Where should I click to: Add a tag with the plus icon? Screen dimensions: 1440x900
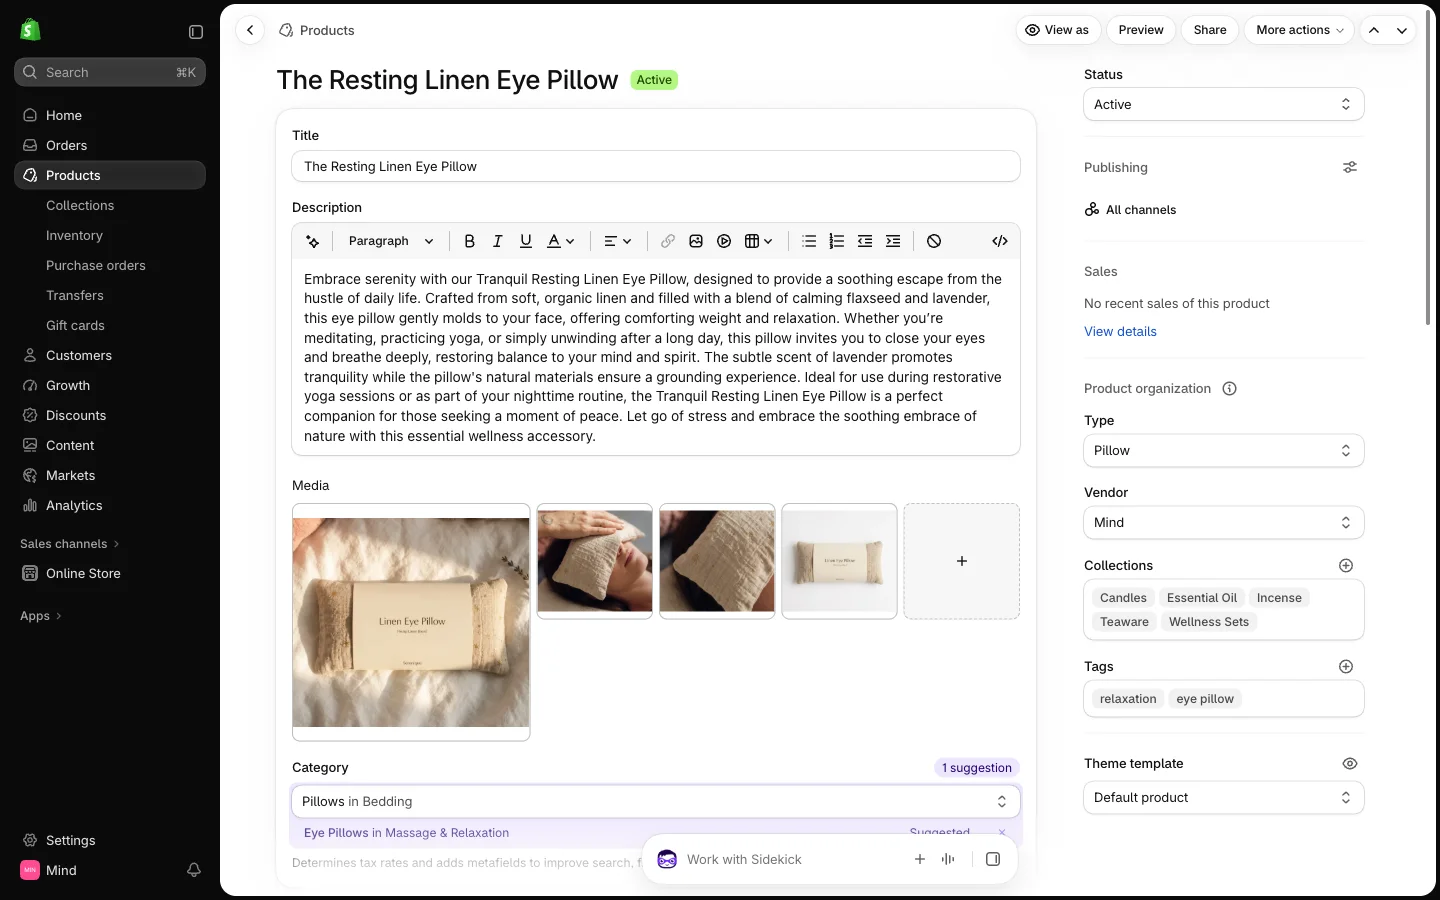click(x=1346, y=667)
